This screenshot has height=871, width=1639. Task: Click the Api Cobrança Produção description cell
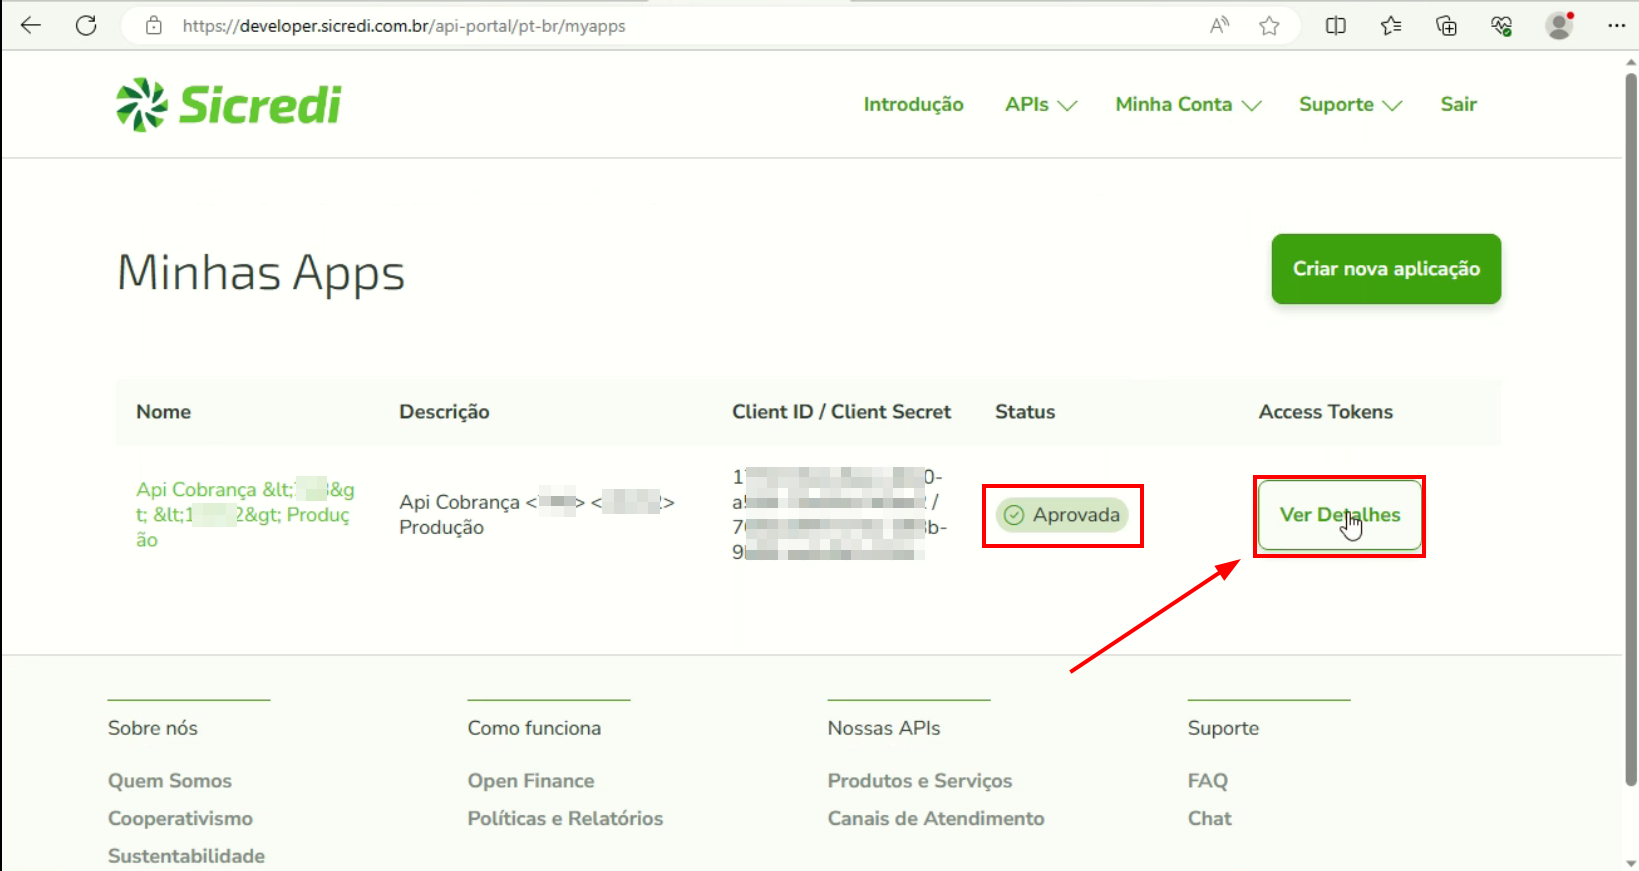pos(537,515)
